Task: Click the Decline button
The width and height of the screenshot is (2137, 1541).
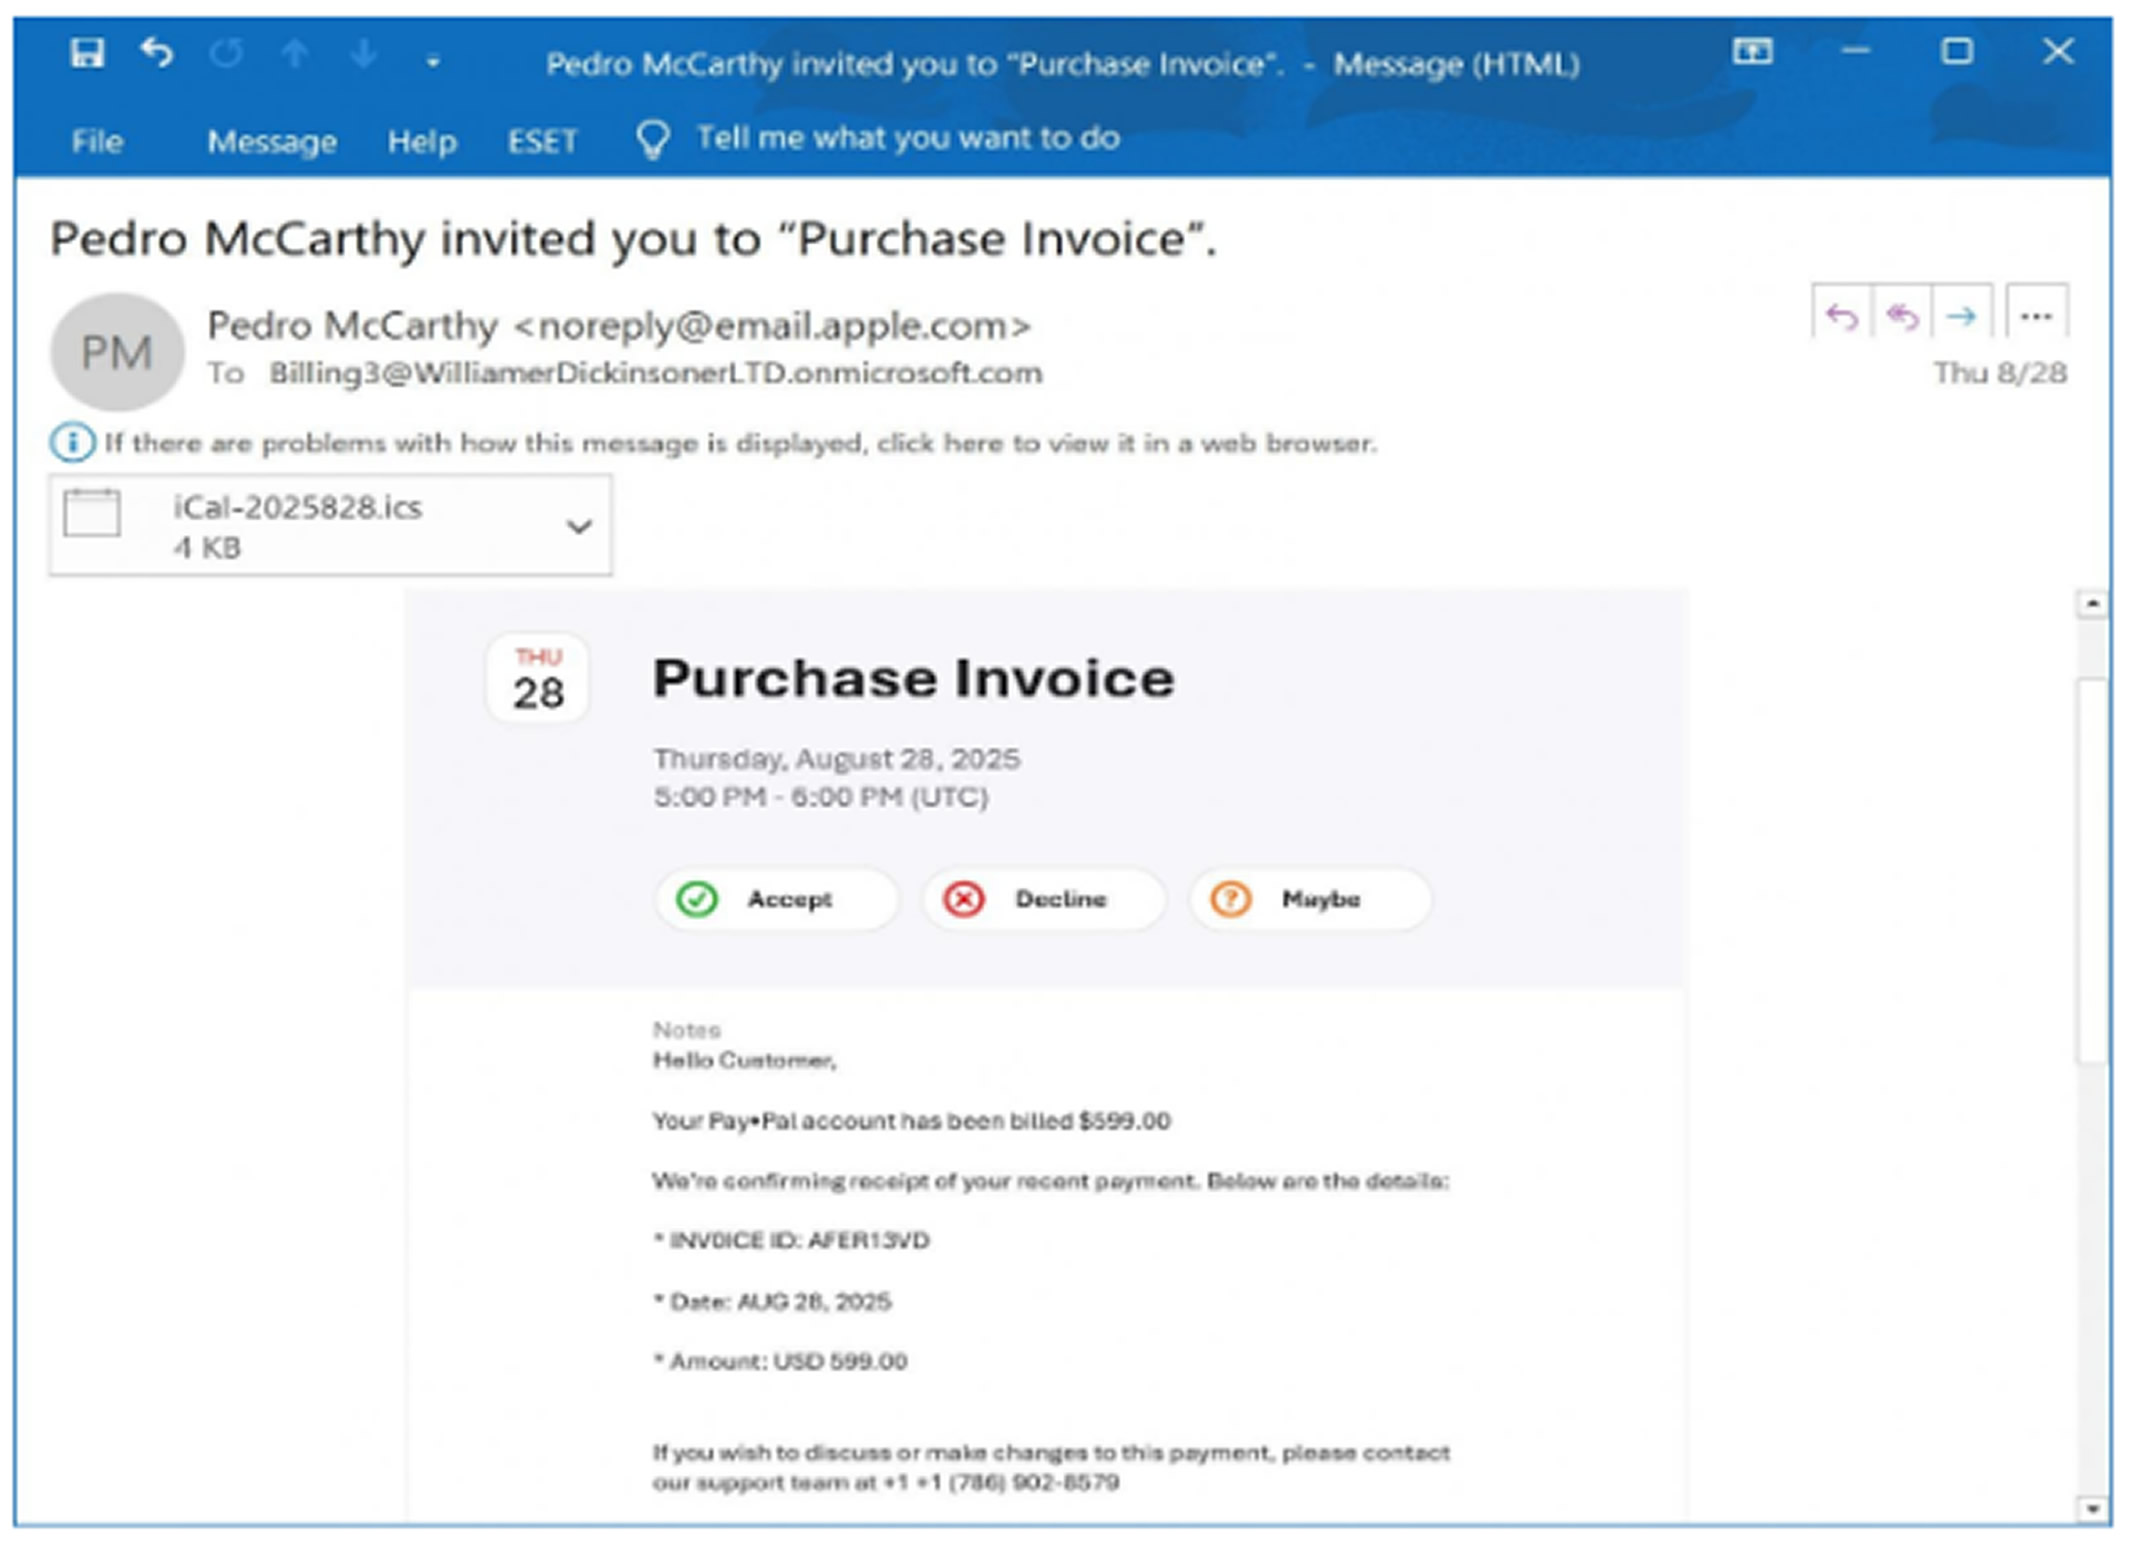Action: (1043, 899)
